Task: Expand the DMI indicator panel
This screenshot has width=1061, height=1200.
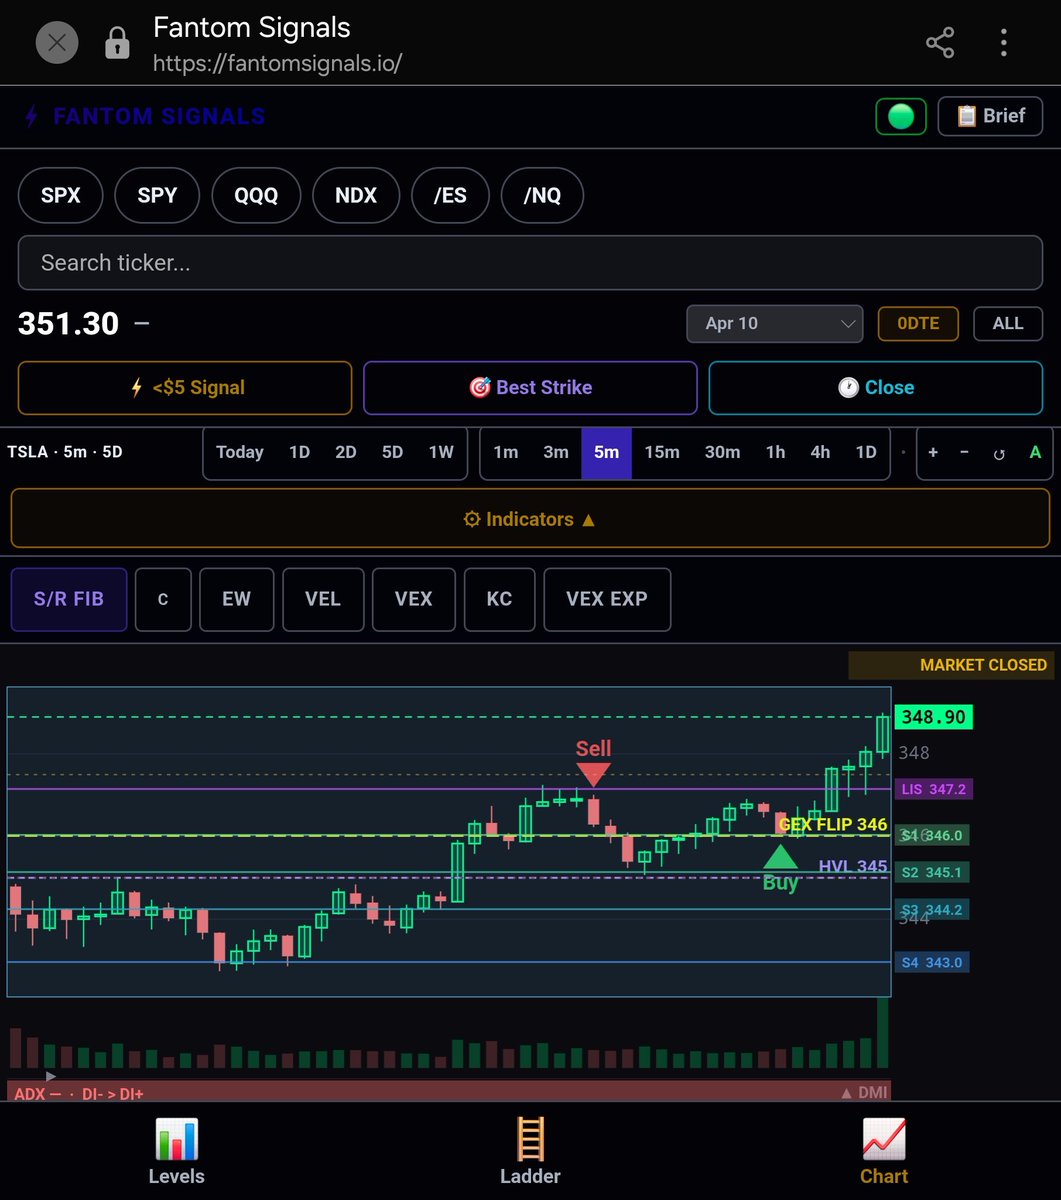Action: (864, 1093)
